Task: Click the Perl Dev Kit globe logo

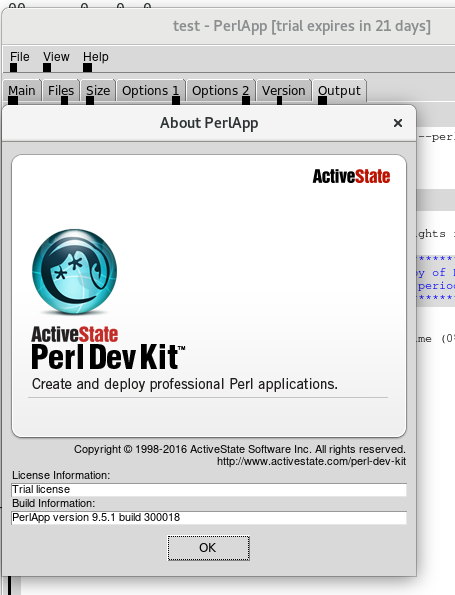Action: click(x=74, y=271)
